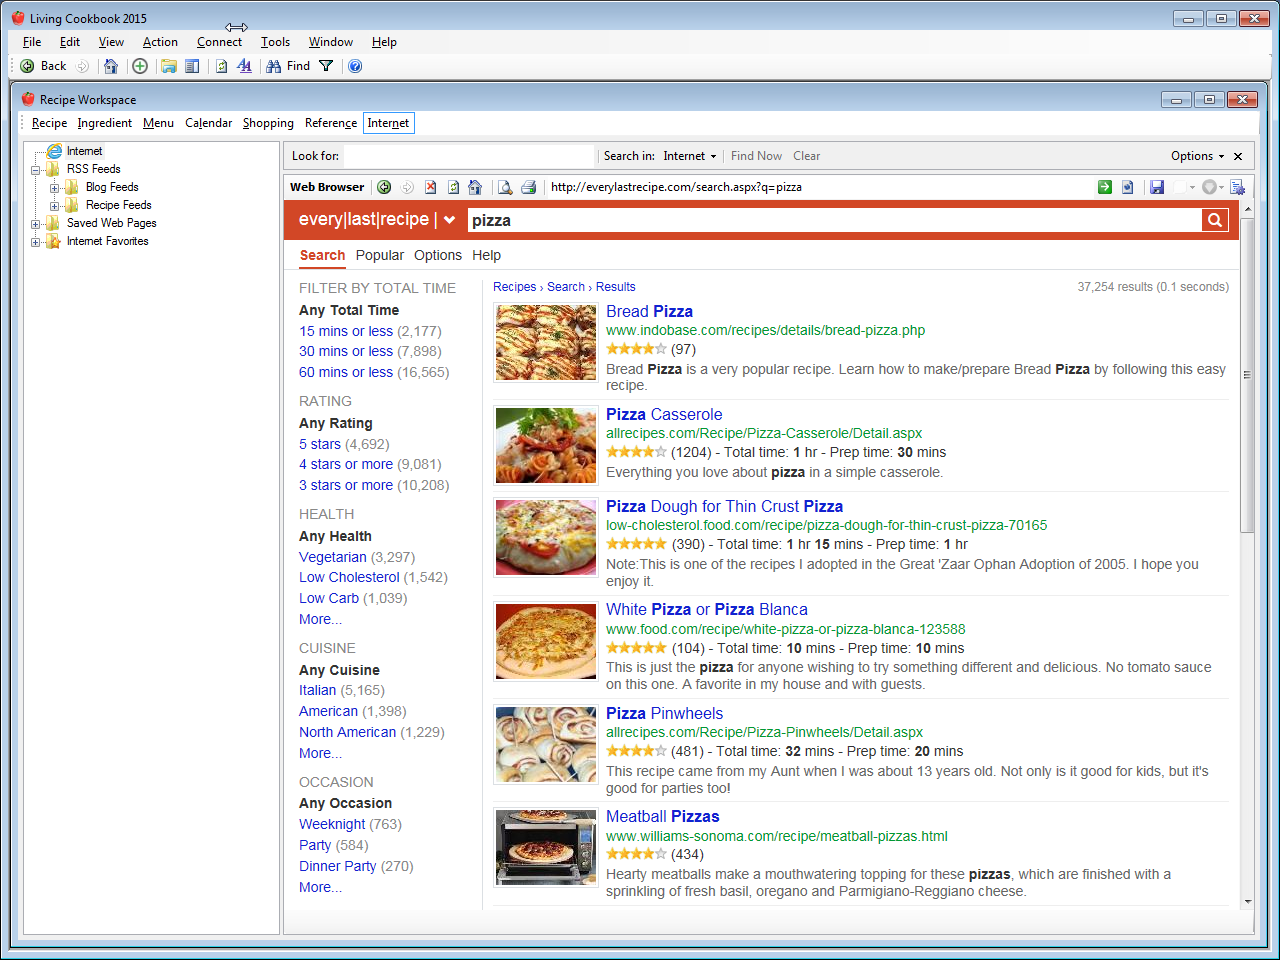
Task: Filter by Vegetarian health option
Action: (x=333, y=557)
